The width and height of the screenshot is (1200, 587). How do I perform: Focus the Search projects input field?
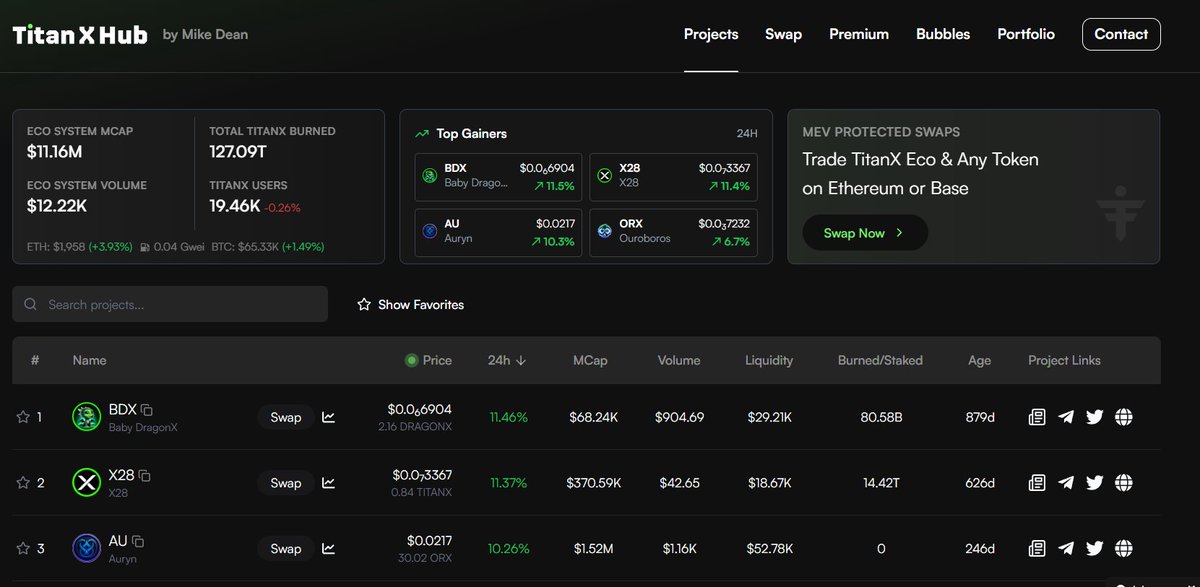170,304
